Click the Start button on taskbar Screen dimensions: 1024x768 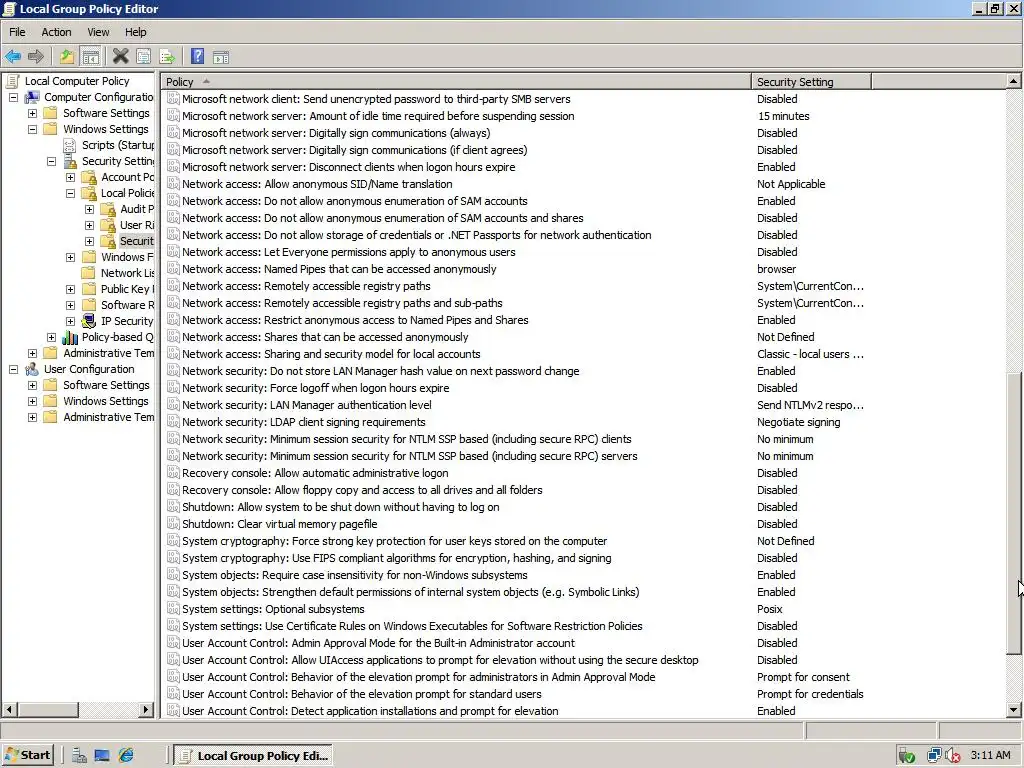point(28,756)
